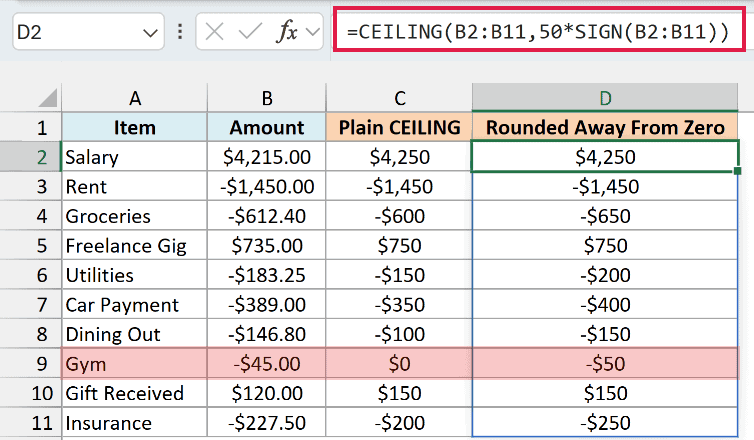This screenshot has height=440, width=754.
Task: Click the Plain CEILING header cell
Action: (399, 127)
